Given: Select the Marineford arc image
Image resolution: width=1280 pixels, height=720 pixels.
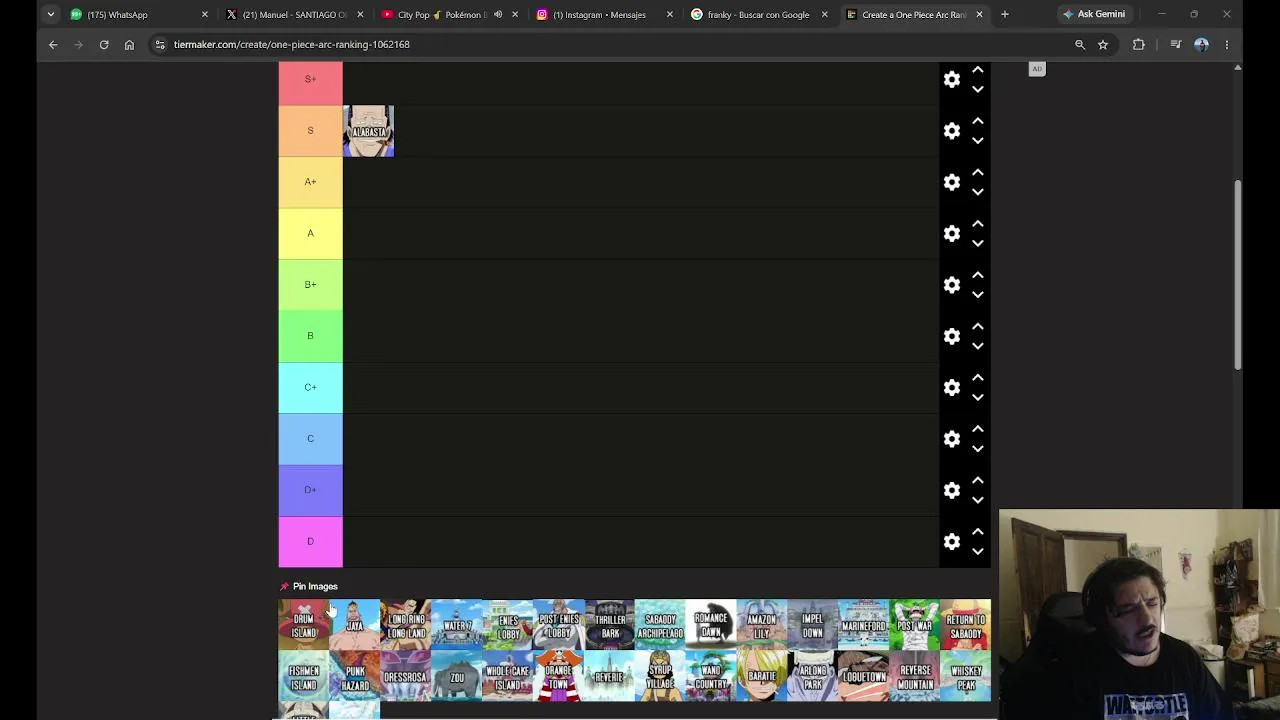Looking at the screenshot, I should [864, 625].
